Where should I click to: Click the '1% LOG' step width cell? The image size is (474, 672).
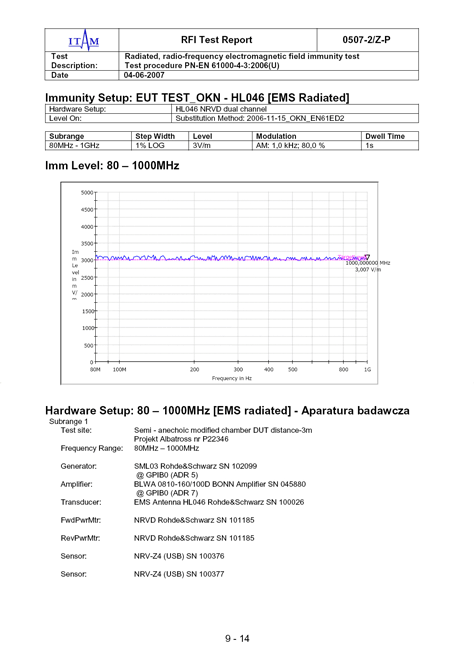(159, 145)
